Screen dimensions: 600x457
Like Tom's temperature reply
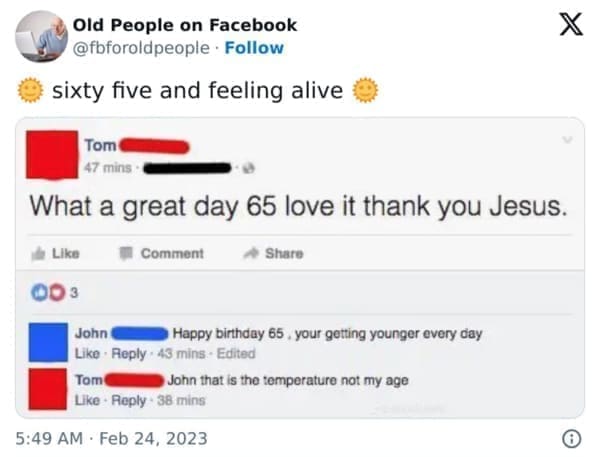[x=88, y=398]
